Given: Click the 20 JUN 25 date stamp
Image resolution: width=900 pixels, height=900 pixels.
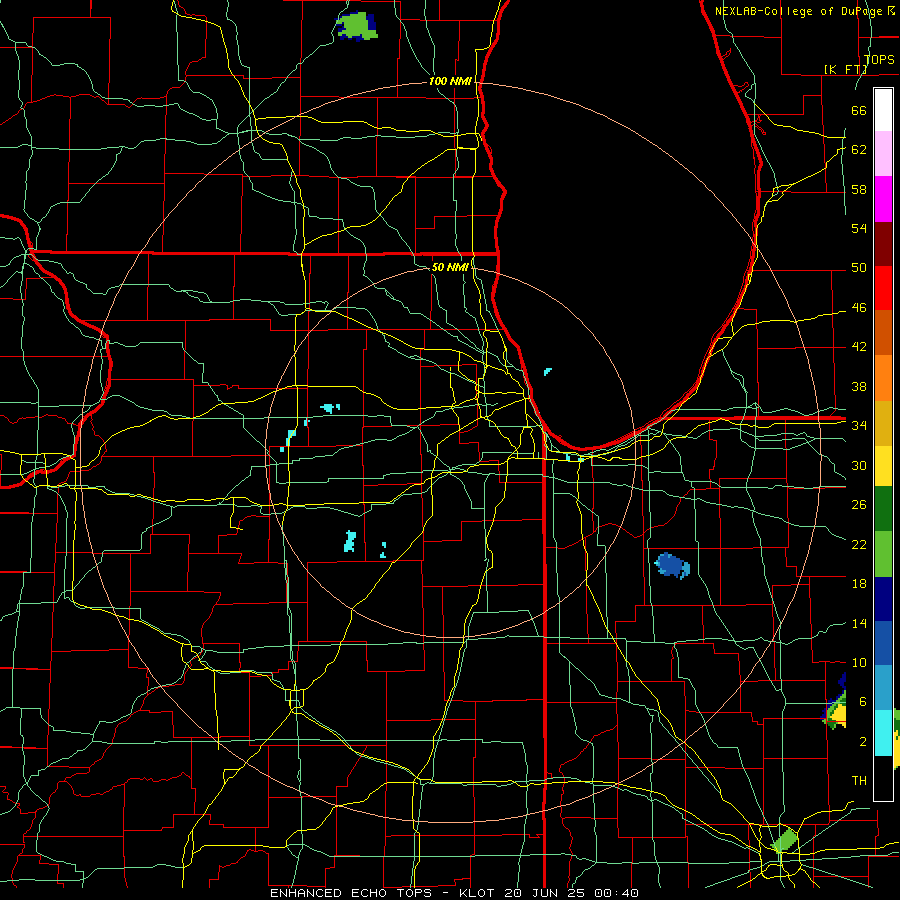Looking at the screenshot, I should click(547, 893).
